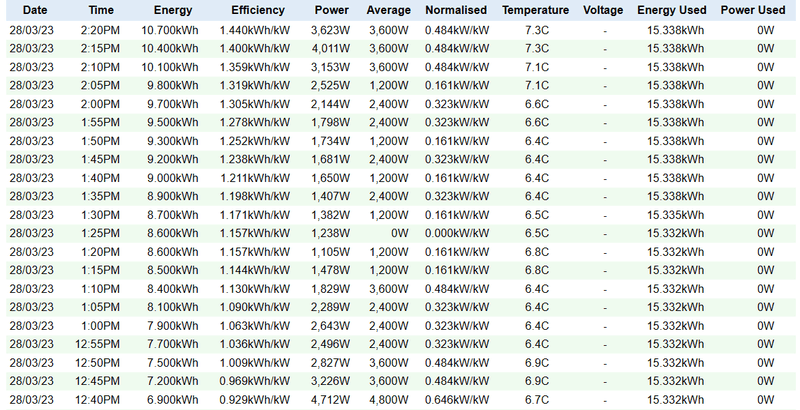Select the 1.440kWh/kW efficiency value
800x410 pixels.
[255, 31]
